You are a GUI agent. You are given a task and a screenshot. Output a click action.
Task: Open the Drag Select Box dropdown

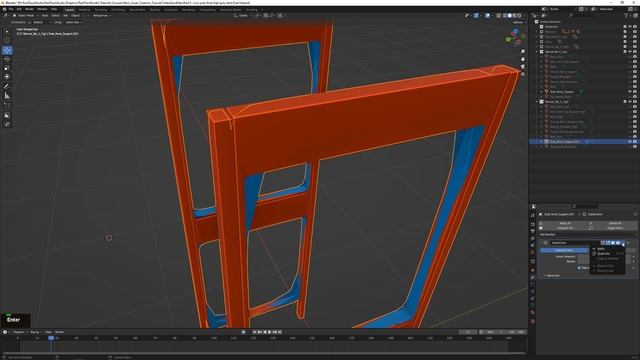[74, 22]
